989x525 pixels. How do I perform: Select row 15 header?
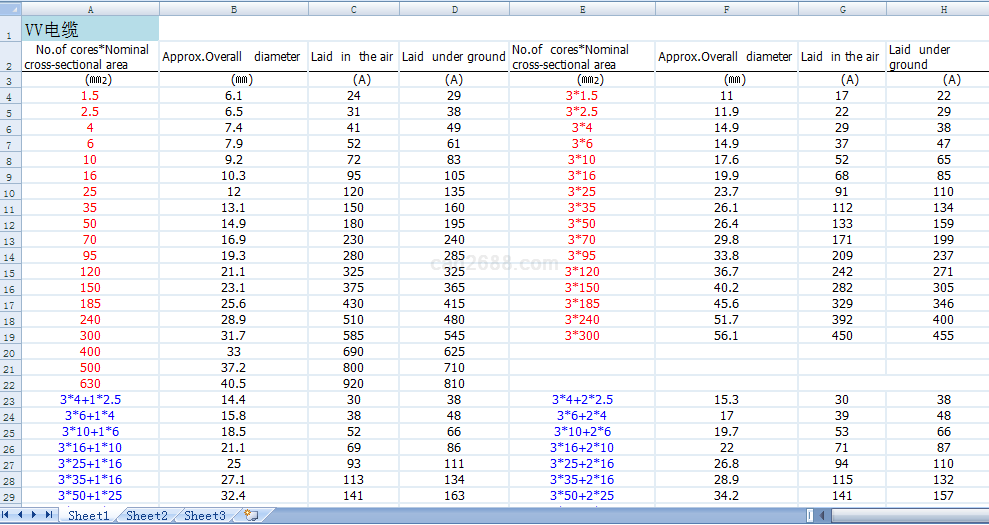pos(9,272)
